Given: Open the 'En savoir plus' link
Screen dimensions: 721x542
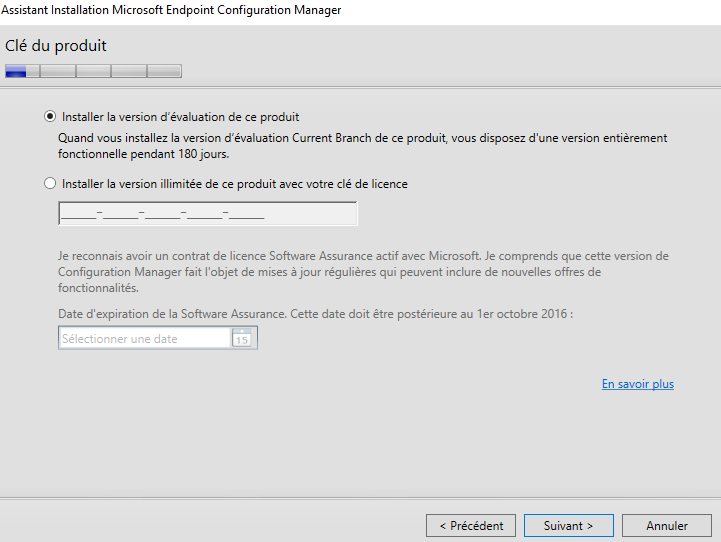Looking at the screenshot, I should [x=637, y=384].
